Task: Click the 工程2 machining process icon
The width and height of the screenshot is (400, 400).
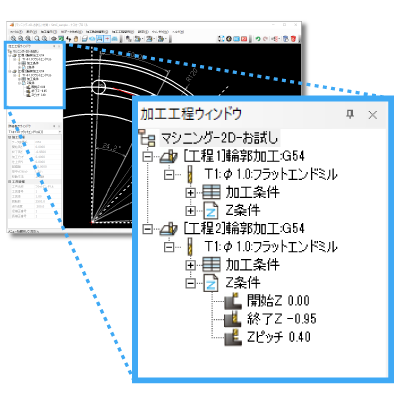Action: pos(169,229)
